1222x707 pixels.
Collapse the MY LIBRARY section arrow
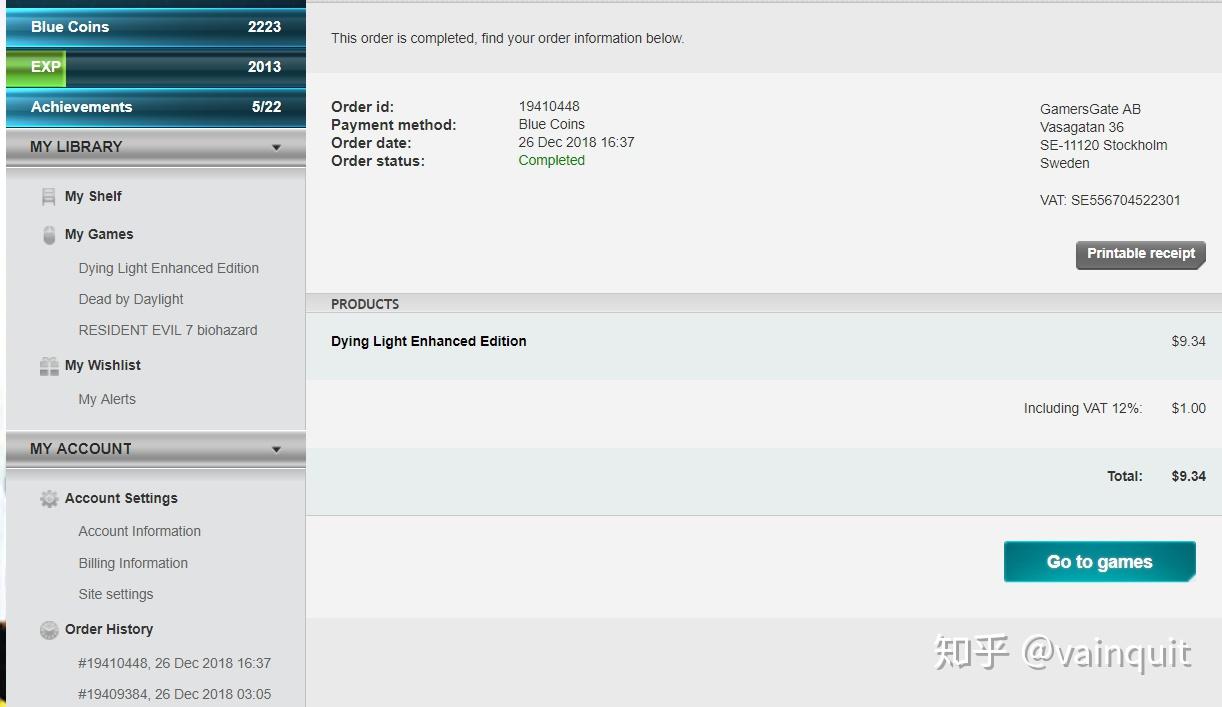[x=277, y=147]
